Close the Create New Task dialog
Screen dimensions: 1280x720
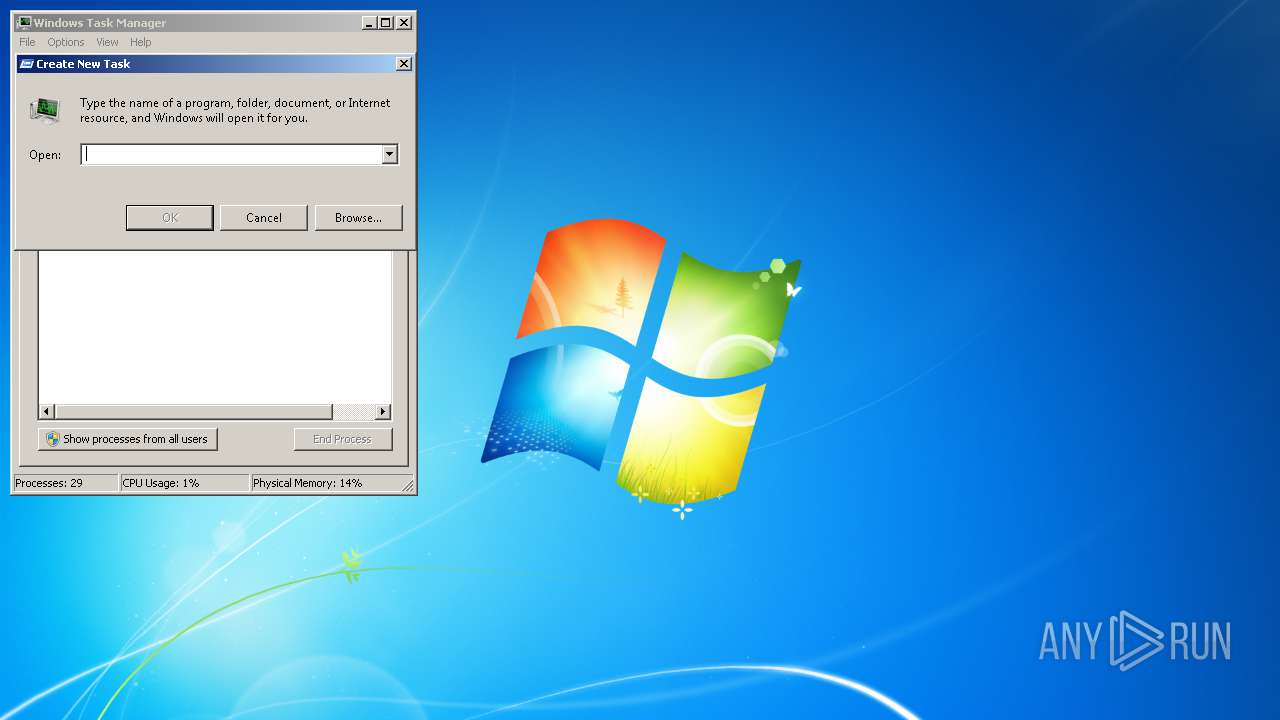(x=404, y=64)
